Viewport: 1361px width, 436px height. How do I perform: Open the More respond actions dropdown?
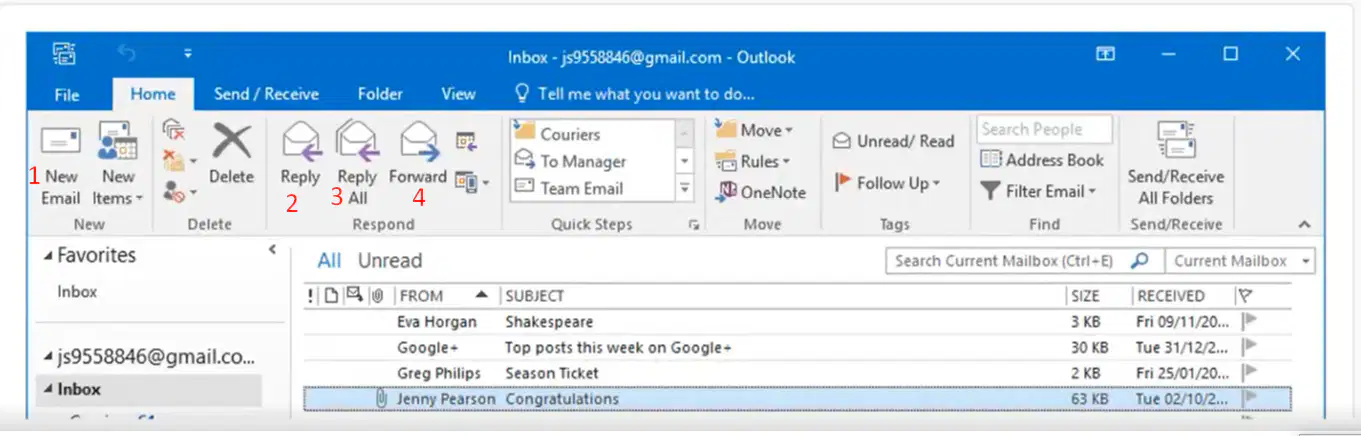click(472, 182)
